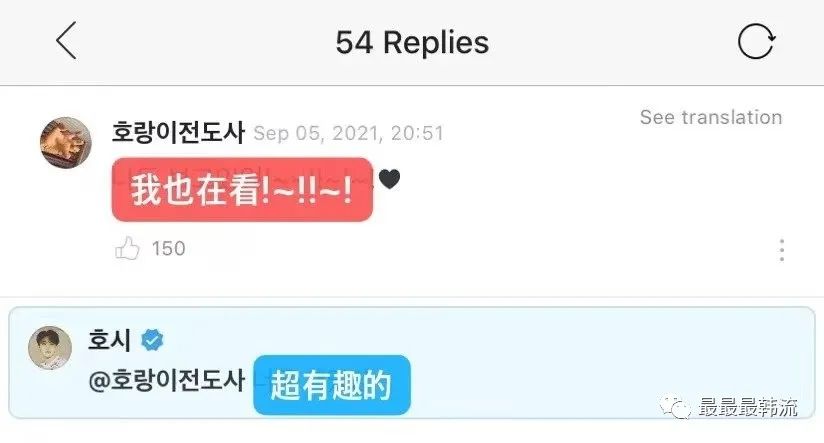Click the @호랑이전도사 mention in reply

point(167,380)
